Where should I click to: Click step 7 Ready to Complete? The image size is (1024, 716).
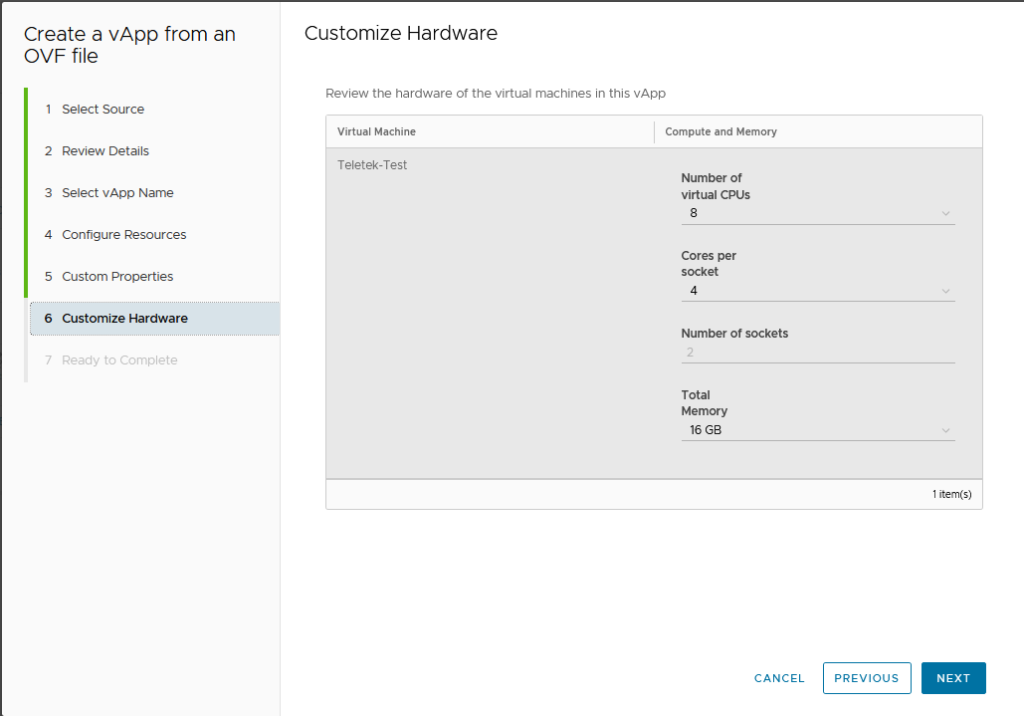coord(111,360)
